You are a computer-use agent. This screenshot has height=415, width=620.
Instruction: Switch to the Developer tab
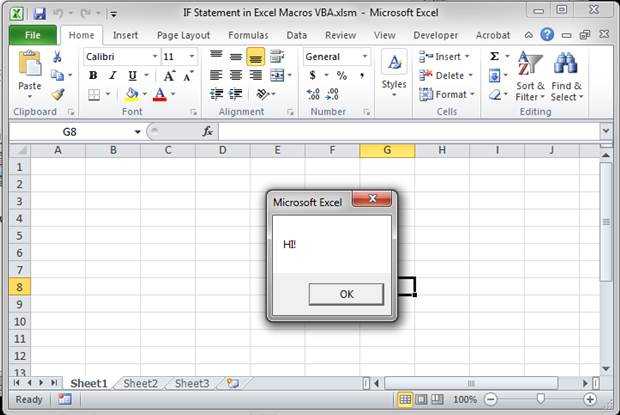(435, 35)
